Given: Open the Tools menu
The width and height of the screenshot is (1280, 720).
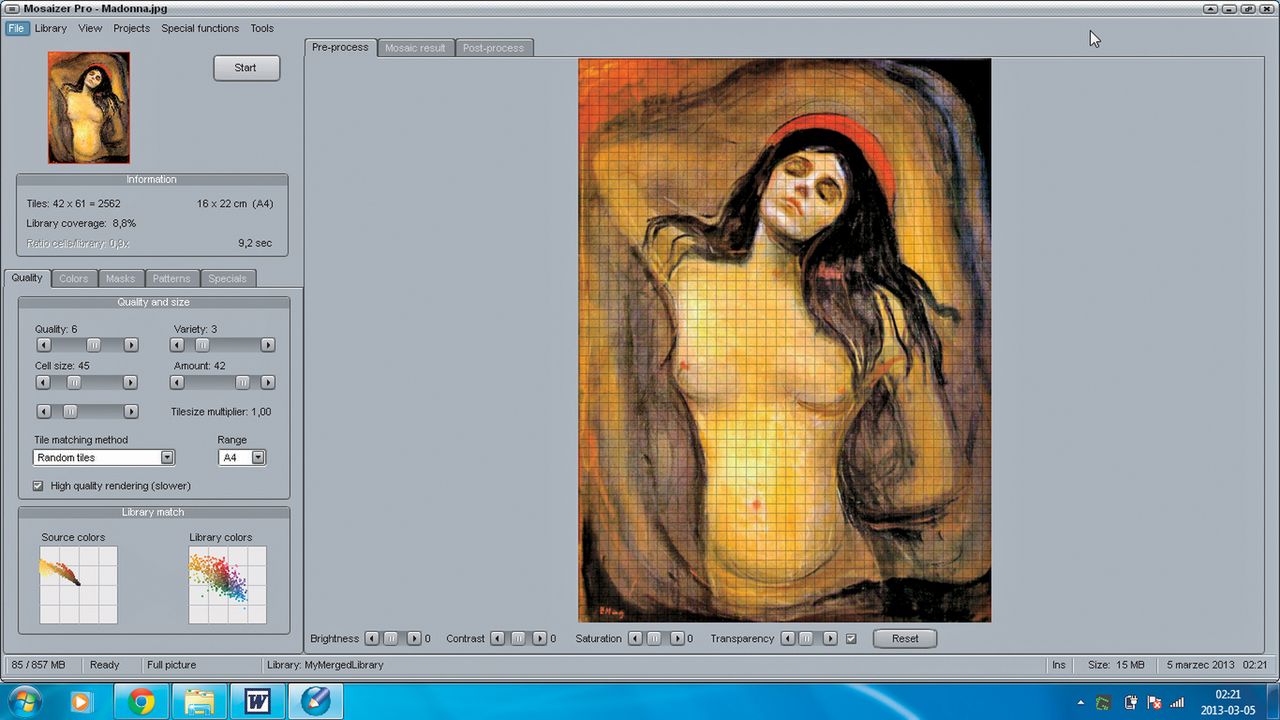Looking at the screenshot, I should point(262,28).
